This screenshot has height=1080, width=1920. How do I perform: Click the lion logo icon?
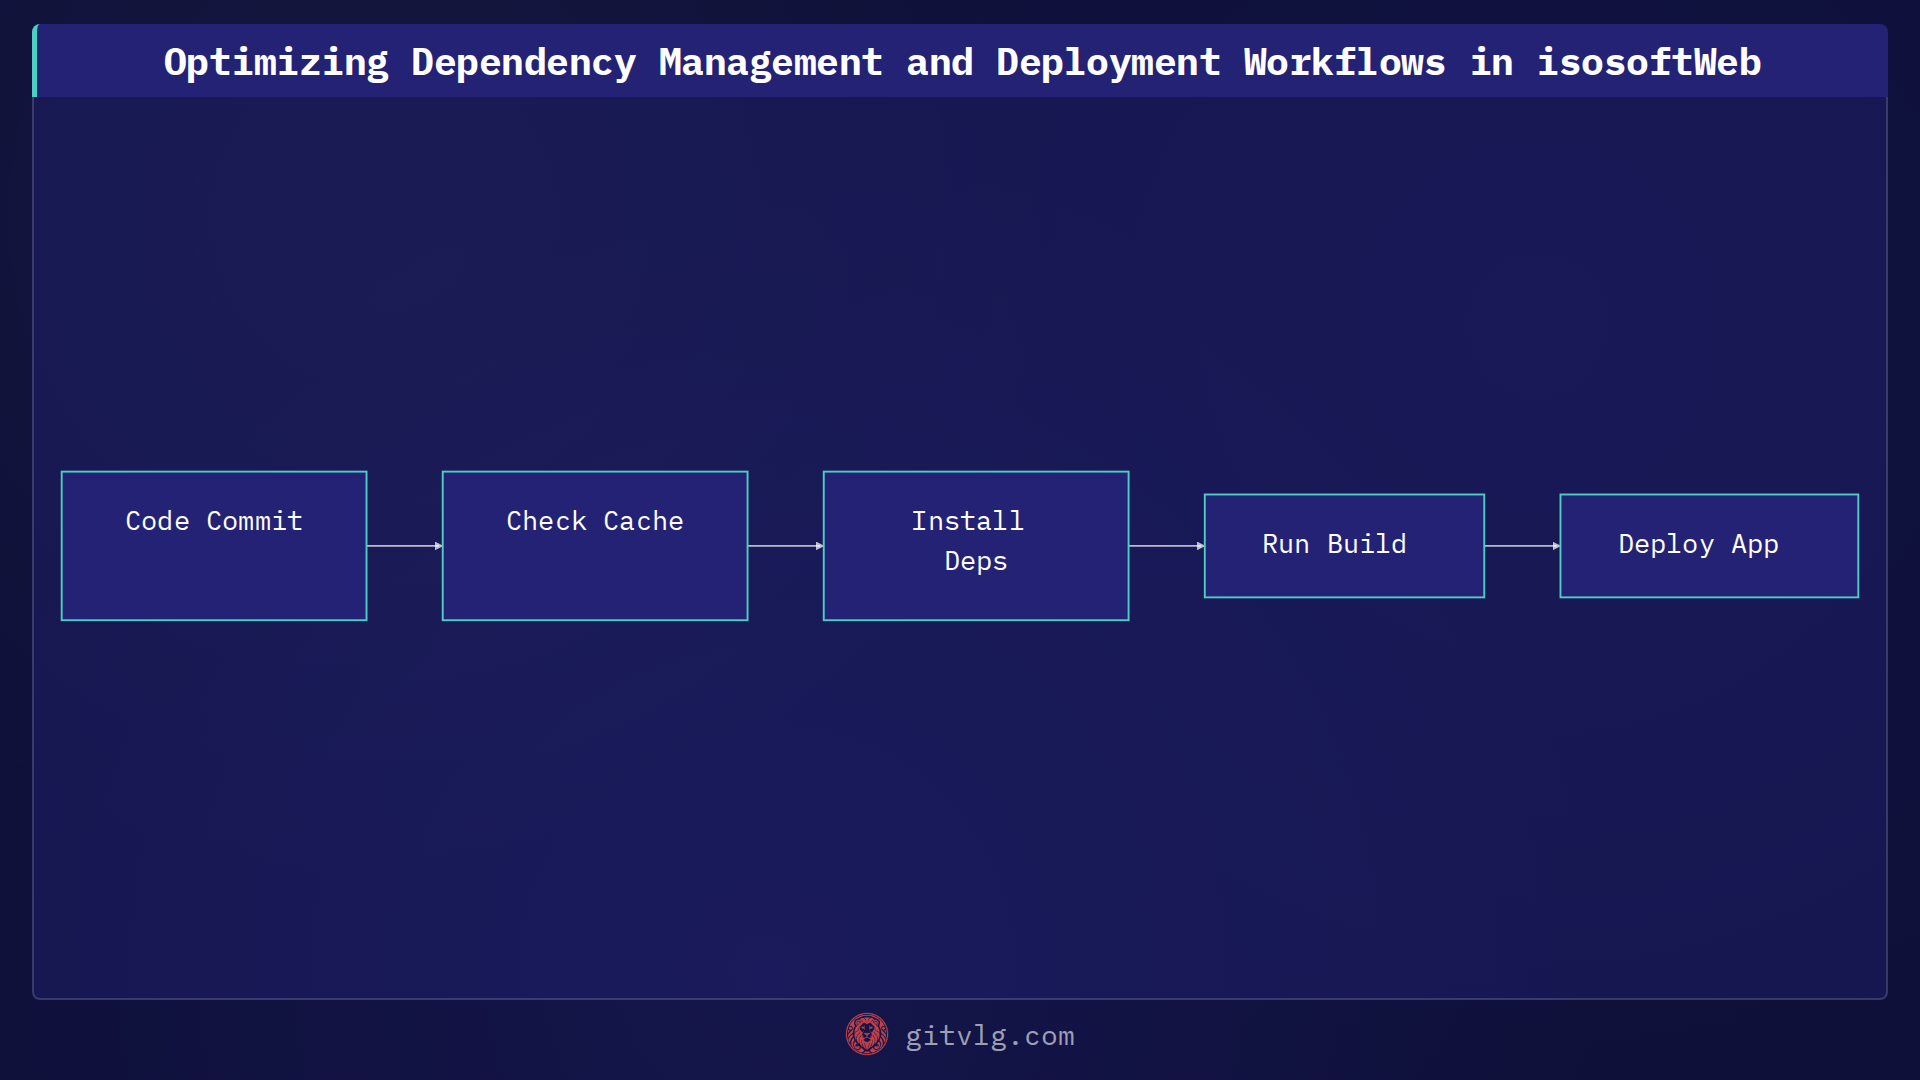click(x=867, y=1035)
